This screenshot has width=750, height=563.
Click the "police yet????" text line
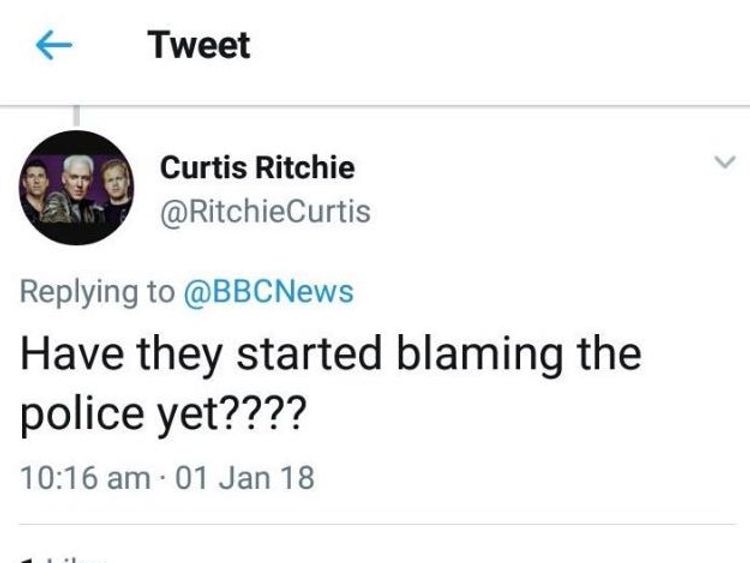[x=163, y=413]
